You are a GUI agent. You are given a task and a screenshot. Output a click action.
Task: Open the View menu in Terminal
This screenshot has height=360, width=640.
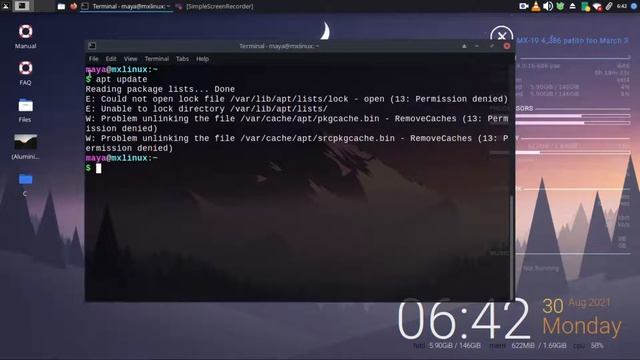pyautogui.click(x=131, y=59)
